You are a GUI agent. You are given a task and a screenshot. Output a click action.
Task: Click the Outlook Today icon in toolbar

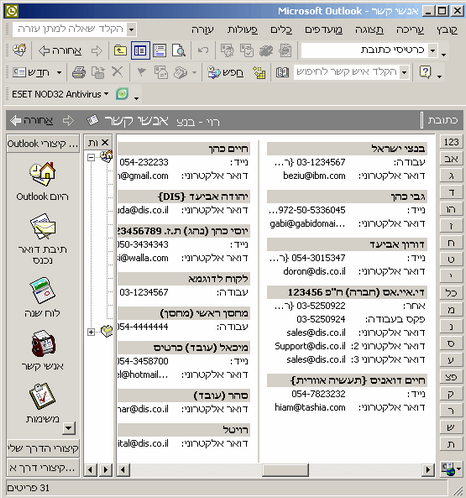[19, 50]
